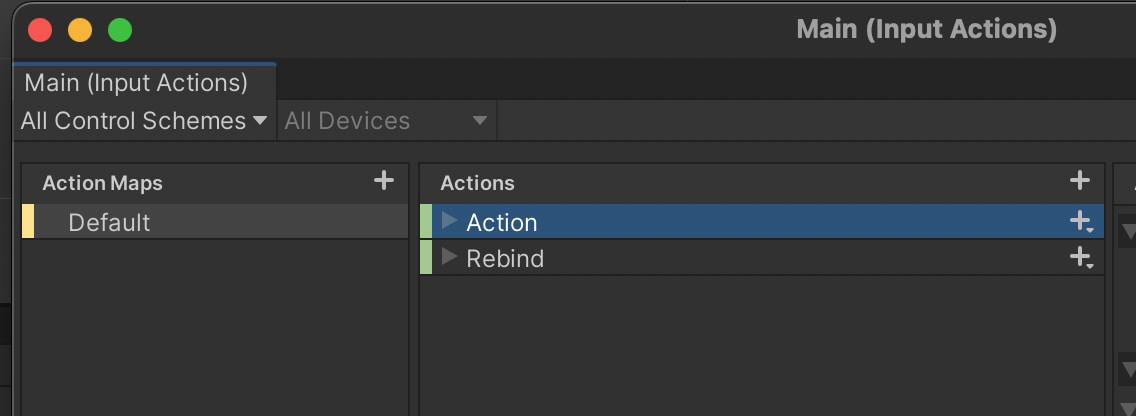The width and height of the screenshot is (1136, 416).
Task: Click the yellow bar beside Default
Action: (28, 222)
